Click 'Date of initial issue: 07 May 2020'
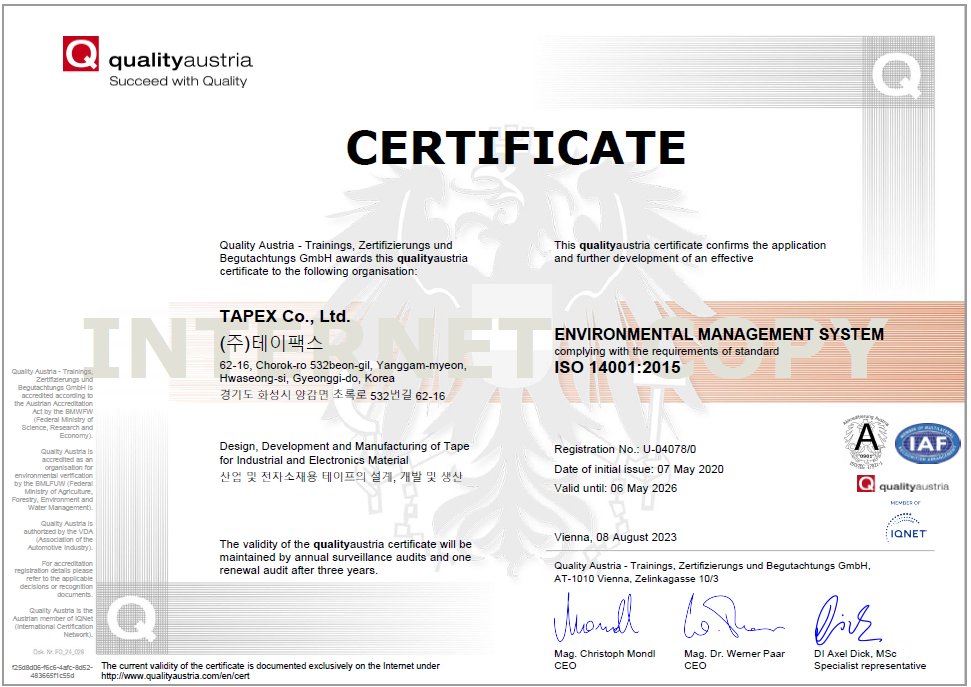The image size is (971, 687). tap(639, 469)
